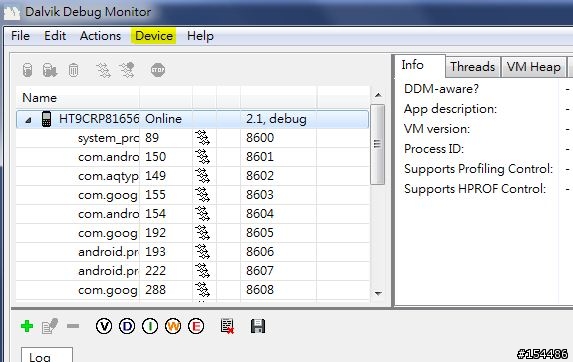Switch to the Info tab
Image resolution: width=573 pixels, height=362 pixels.
[x=420, y=66]
